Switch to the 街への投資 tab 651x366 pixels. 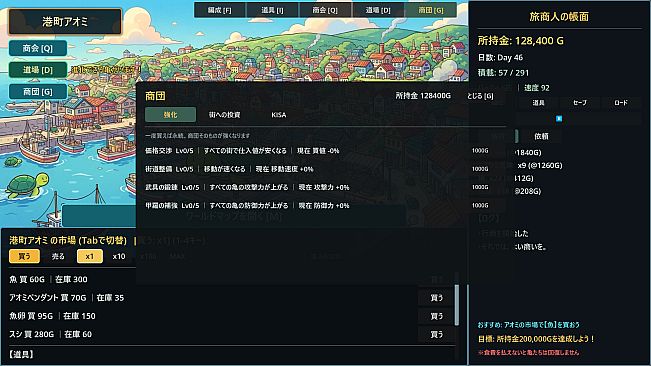pos(224,115)
